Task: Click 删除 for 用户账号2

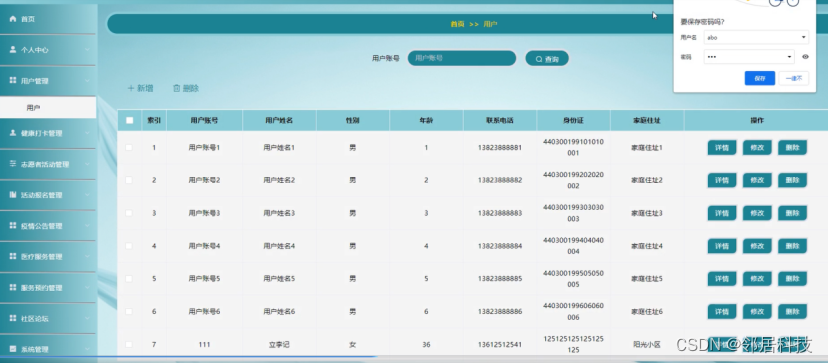Action: tap(792, 181)
